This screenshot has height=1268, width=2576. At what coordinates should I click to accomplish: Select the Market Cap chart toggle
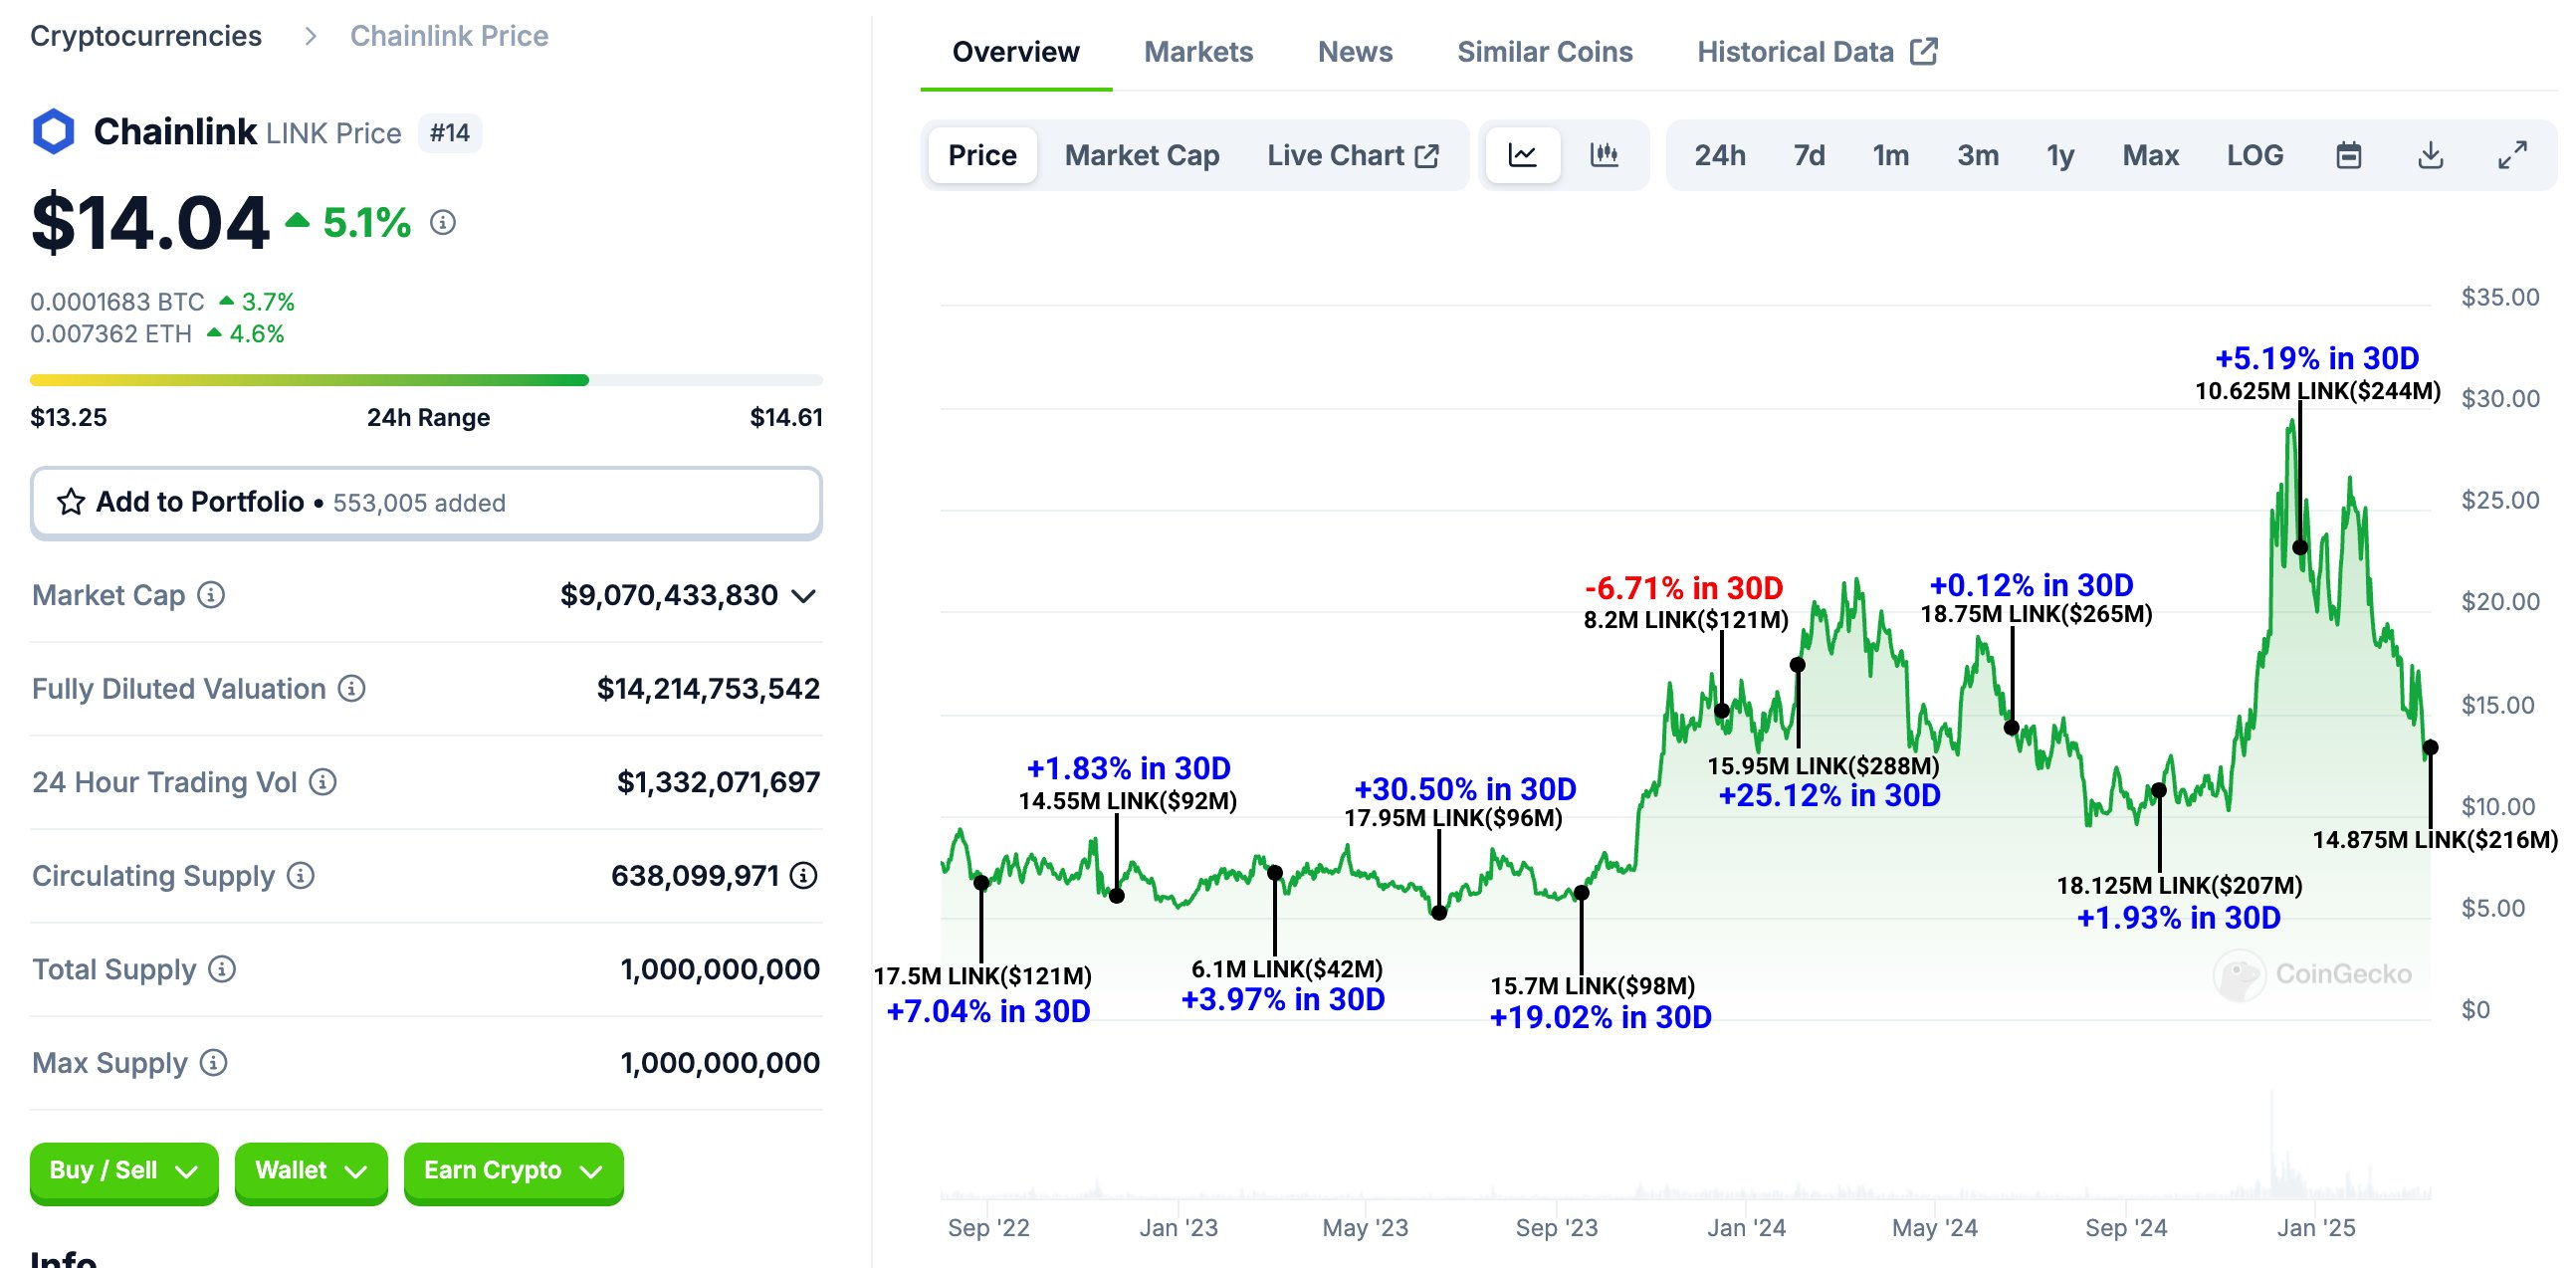pyautogui.click(x=1141, y=155)
